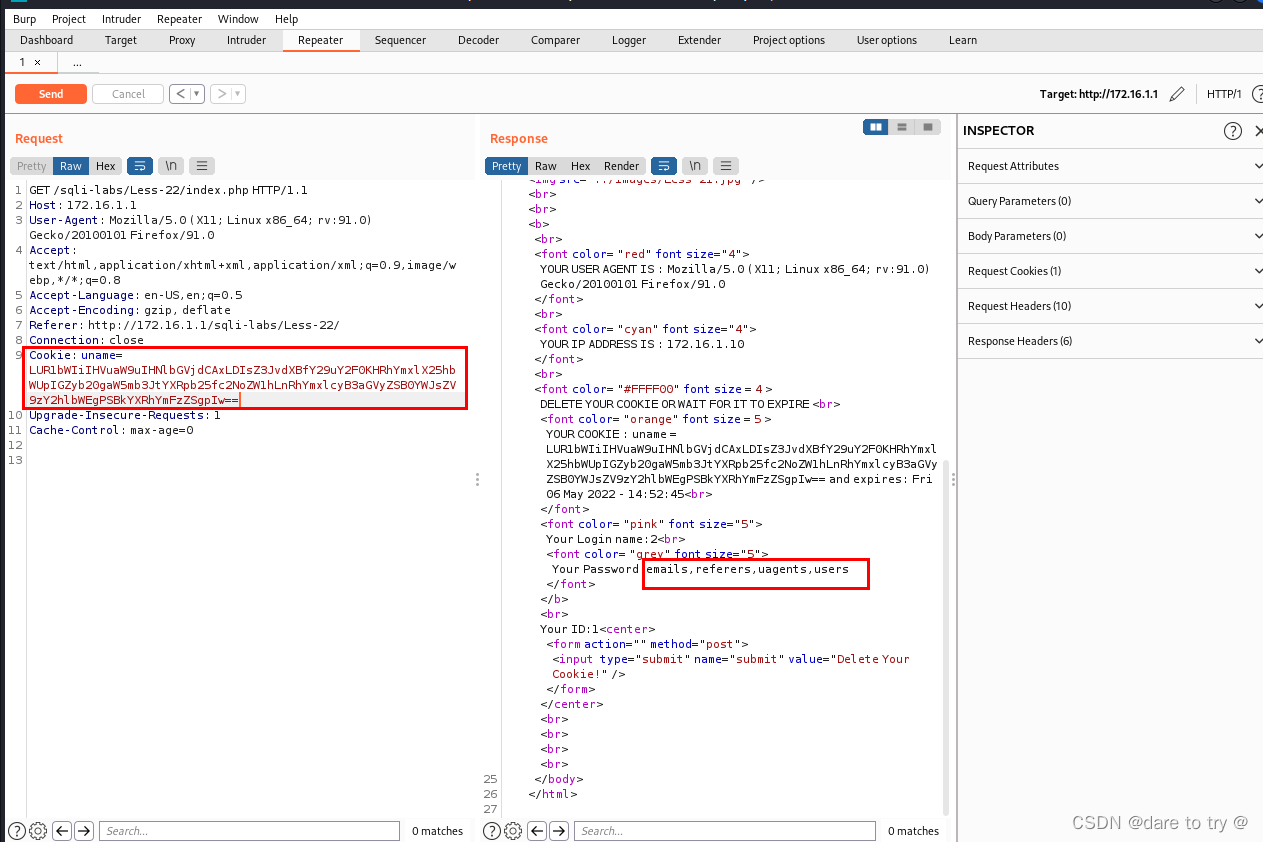Add a new Repeater tab with ellipsis
Image resolution: width=1263 pixels, height=842 pixels.
(77, 62)
